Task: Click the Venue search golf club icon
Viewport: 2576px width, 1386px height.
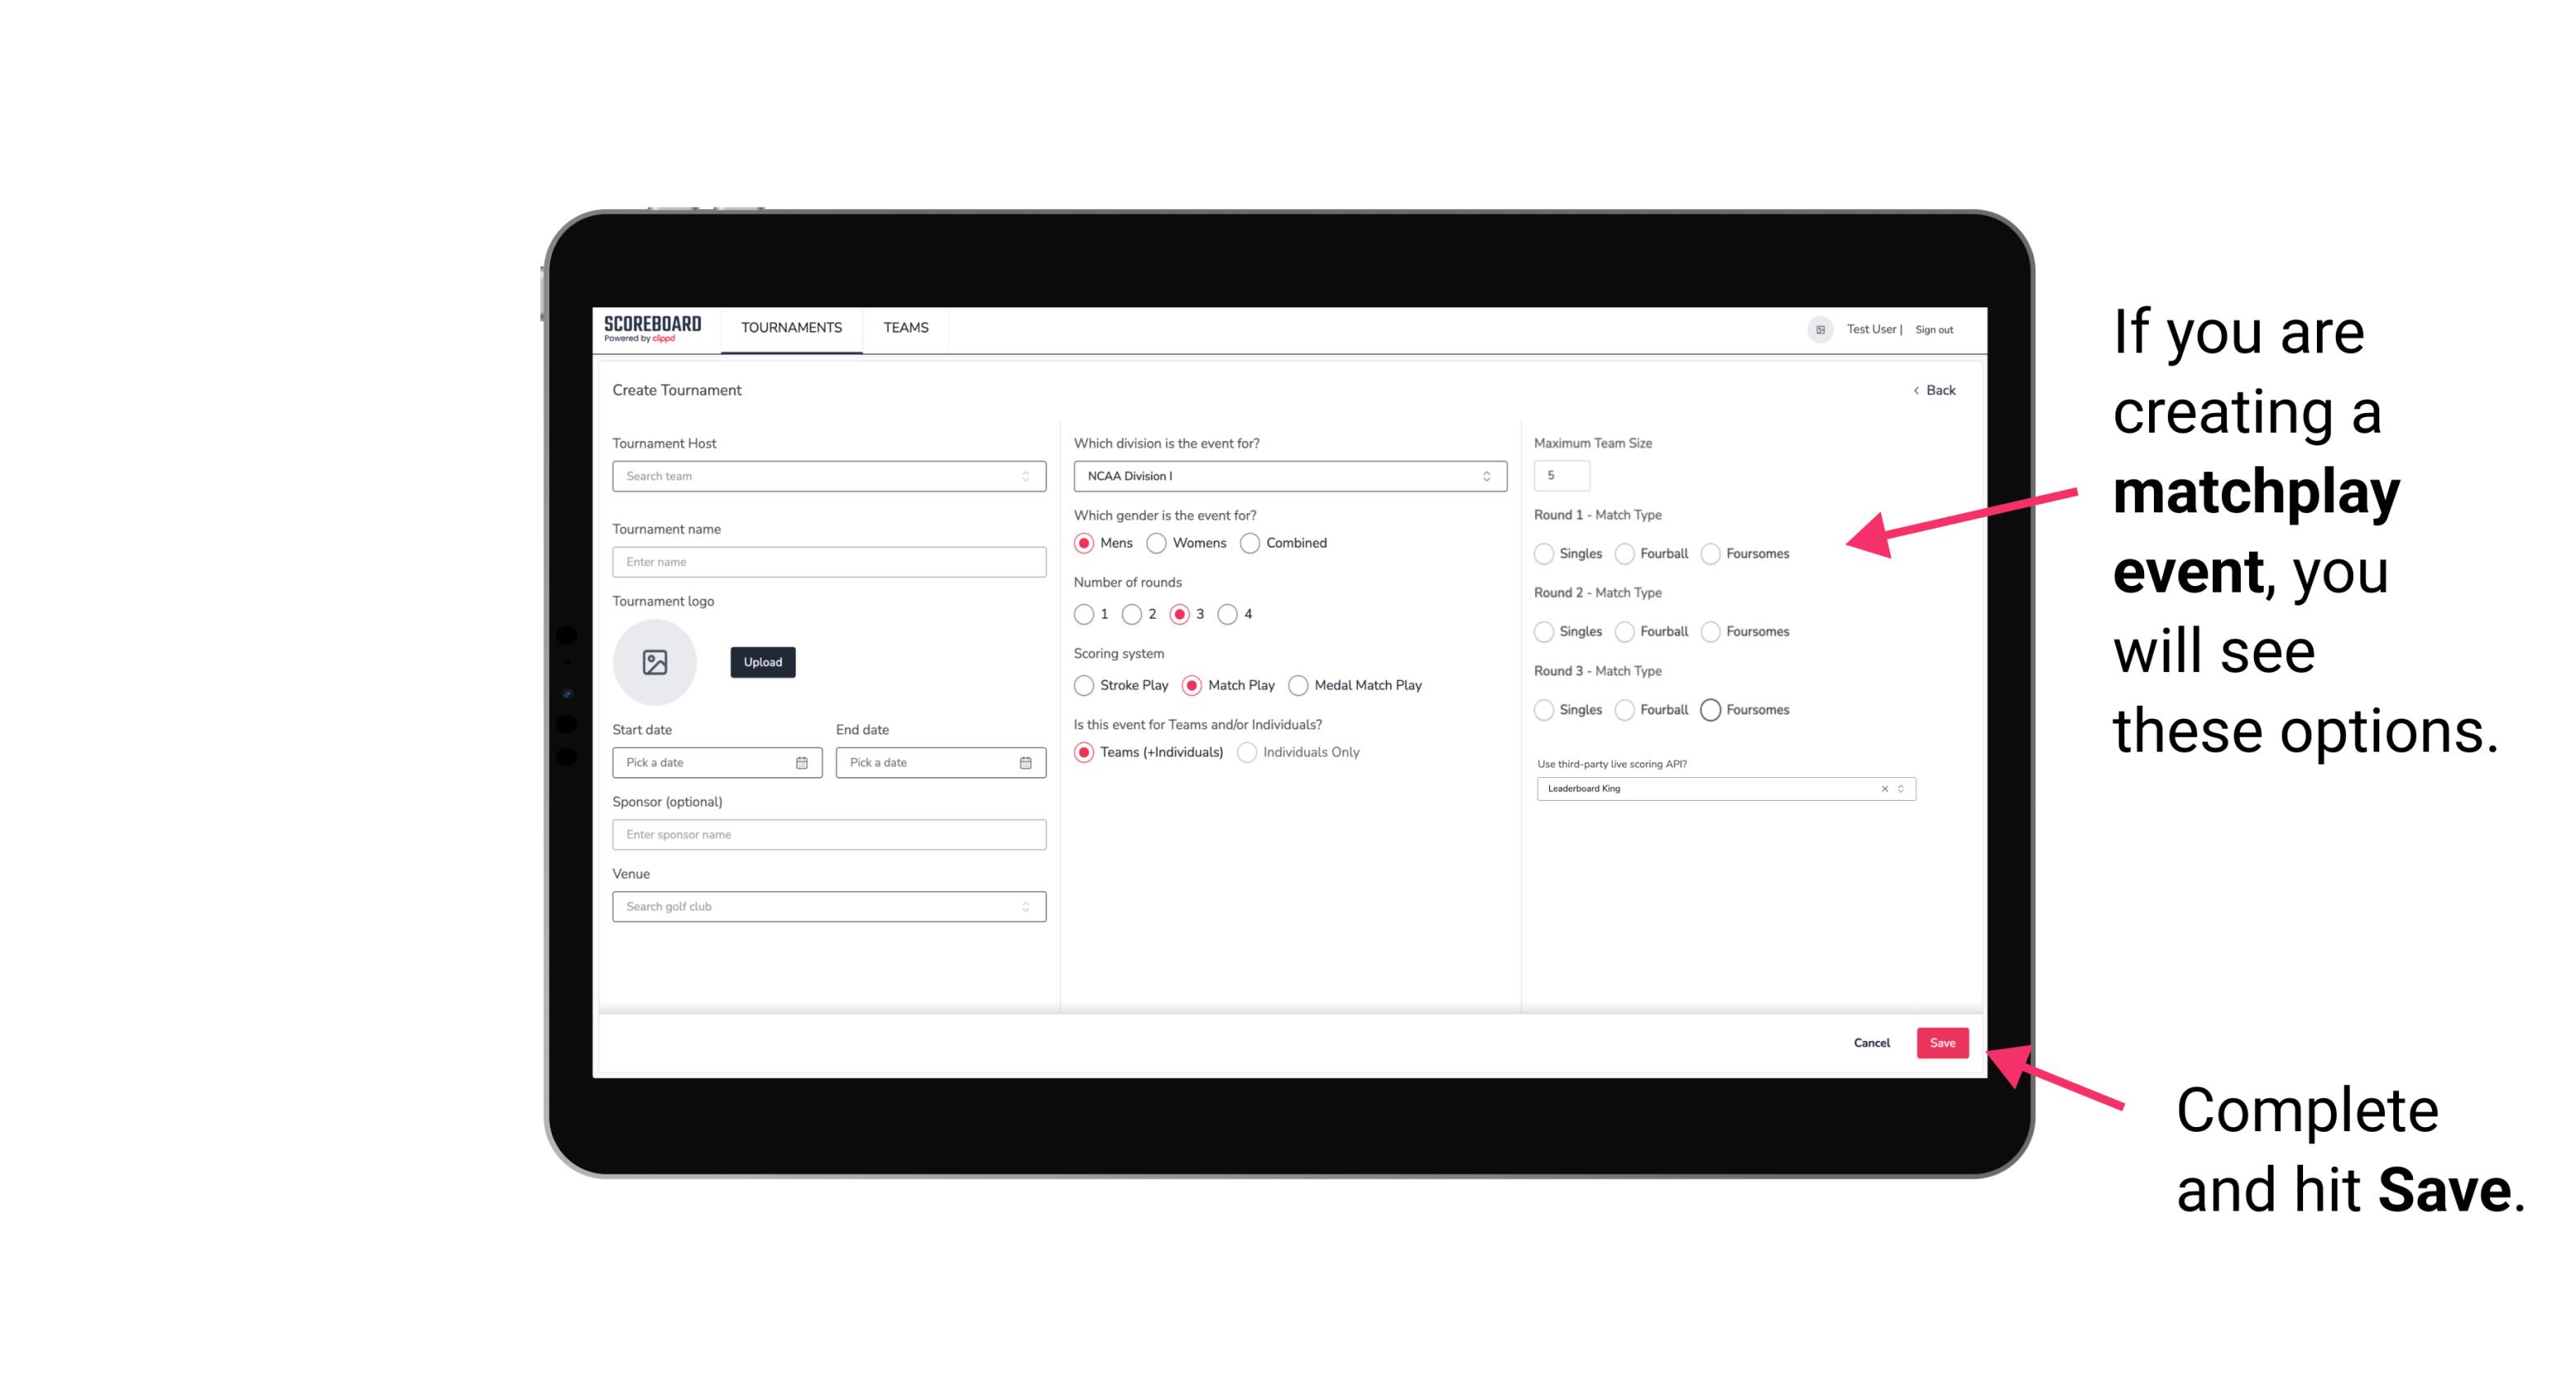Action: pyautogui.click(x=1024, y=907)
